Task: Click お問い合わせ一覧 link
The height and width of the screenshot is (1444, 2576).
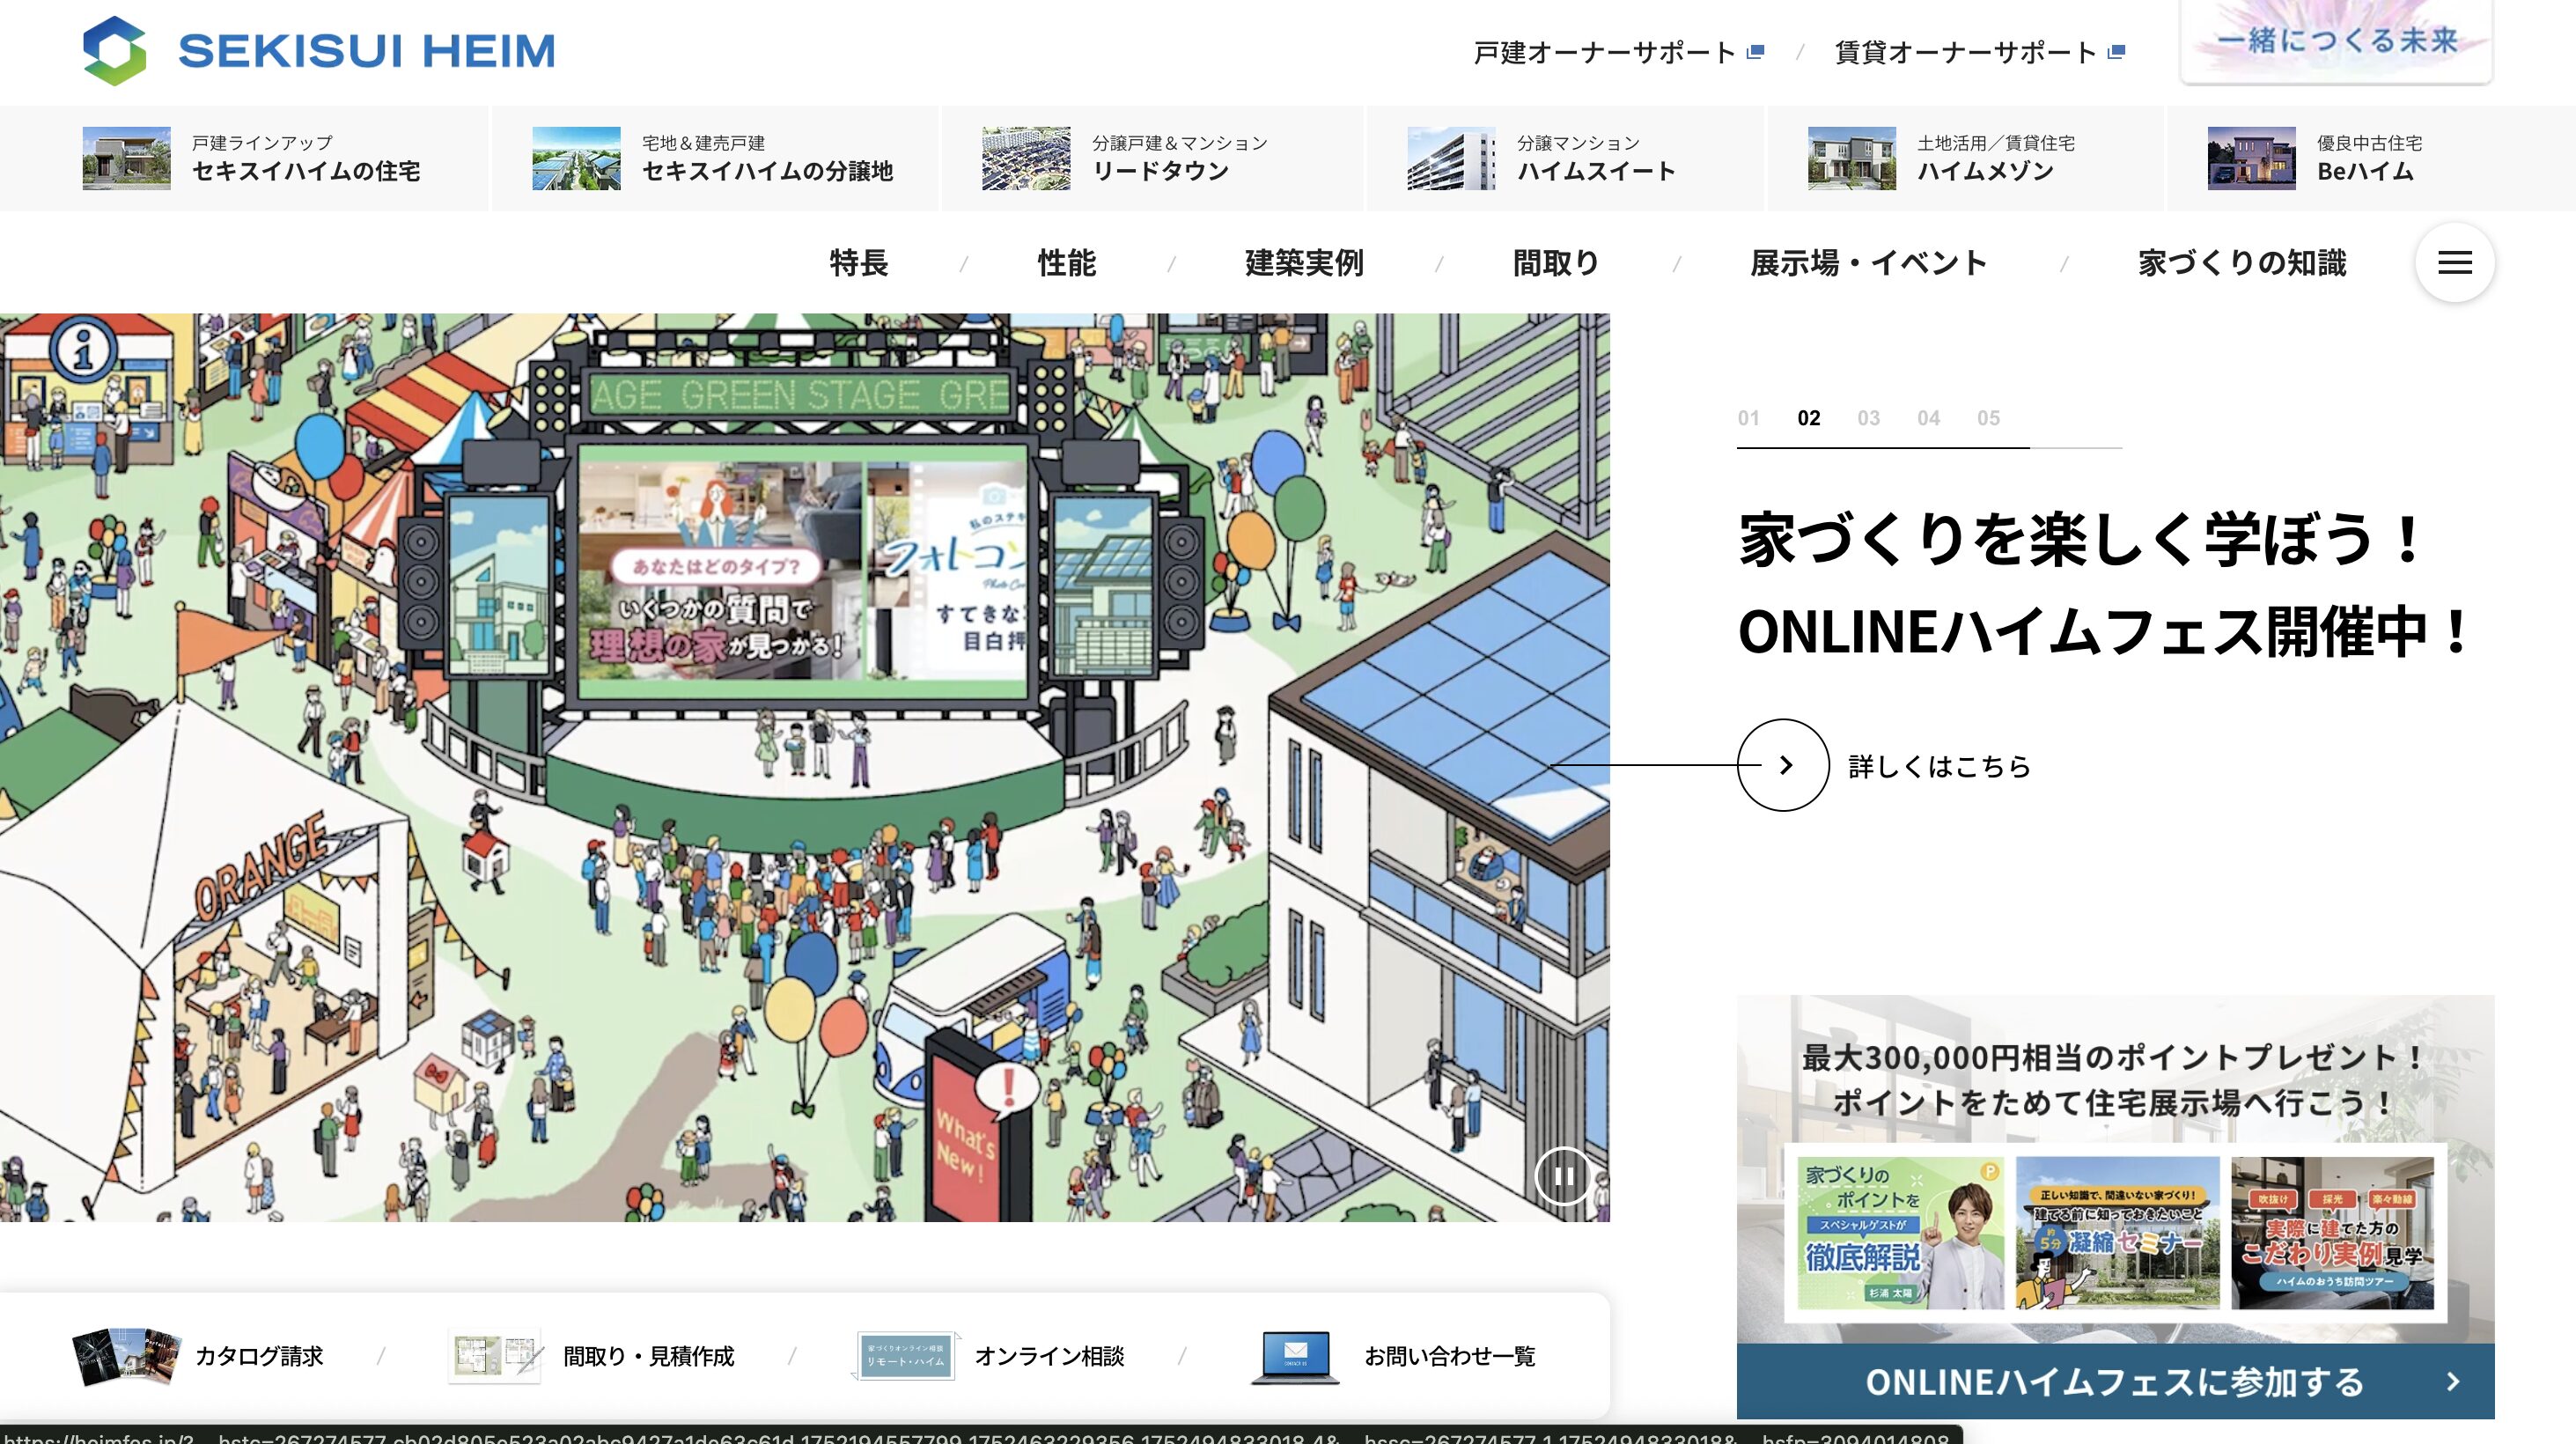Action: 1449,1356
